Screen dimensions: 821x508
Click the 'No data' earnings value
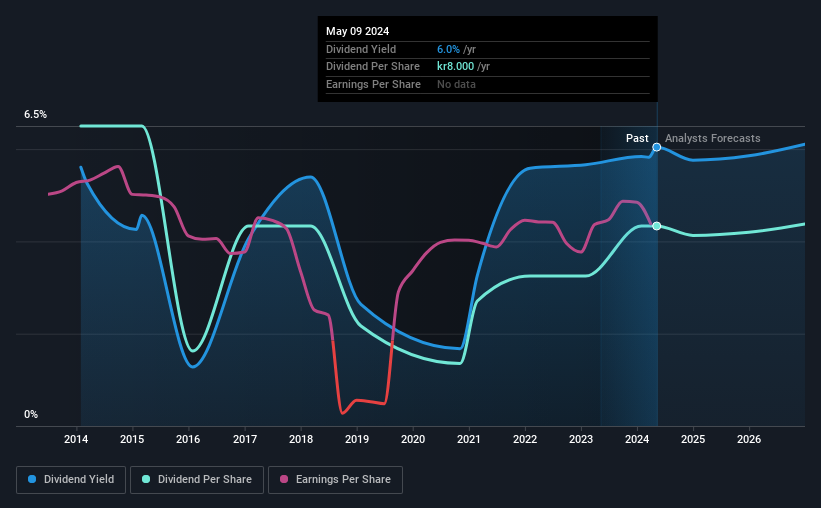(x=457, y=84)
